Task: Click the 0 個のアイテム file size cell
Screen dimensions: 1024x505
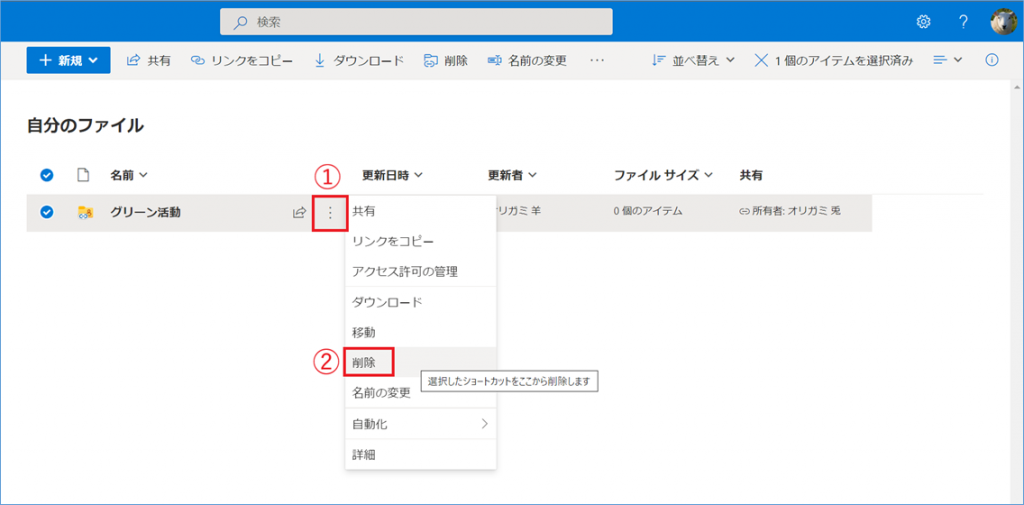Action: coord(648,212)
